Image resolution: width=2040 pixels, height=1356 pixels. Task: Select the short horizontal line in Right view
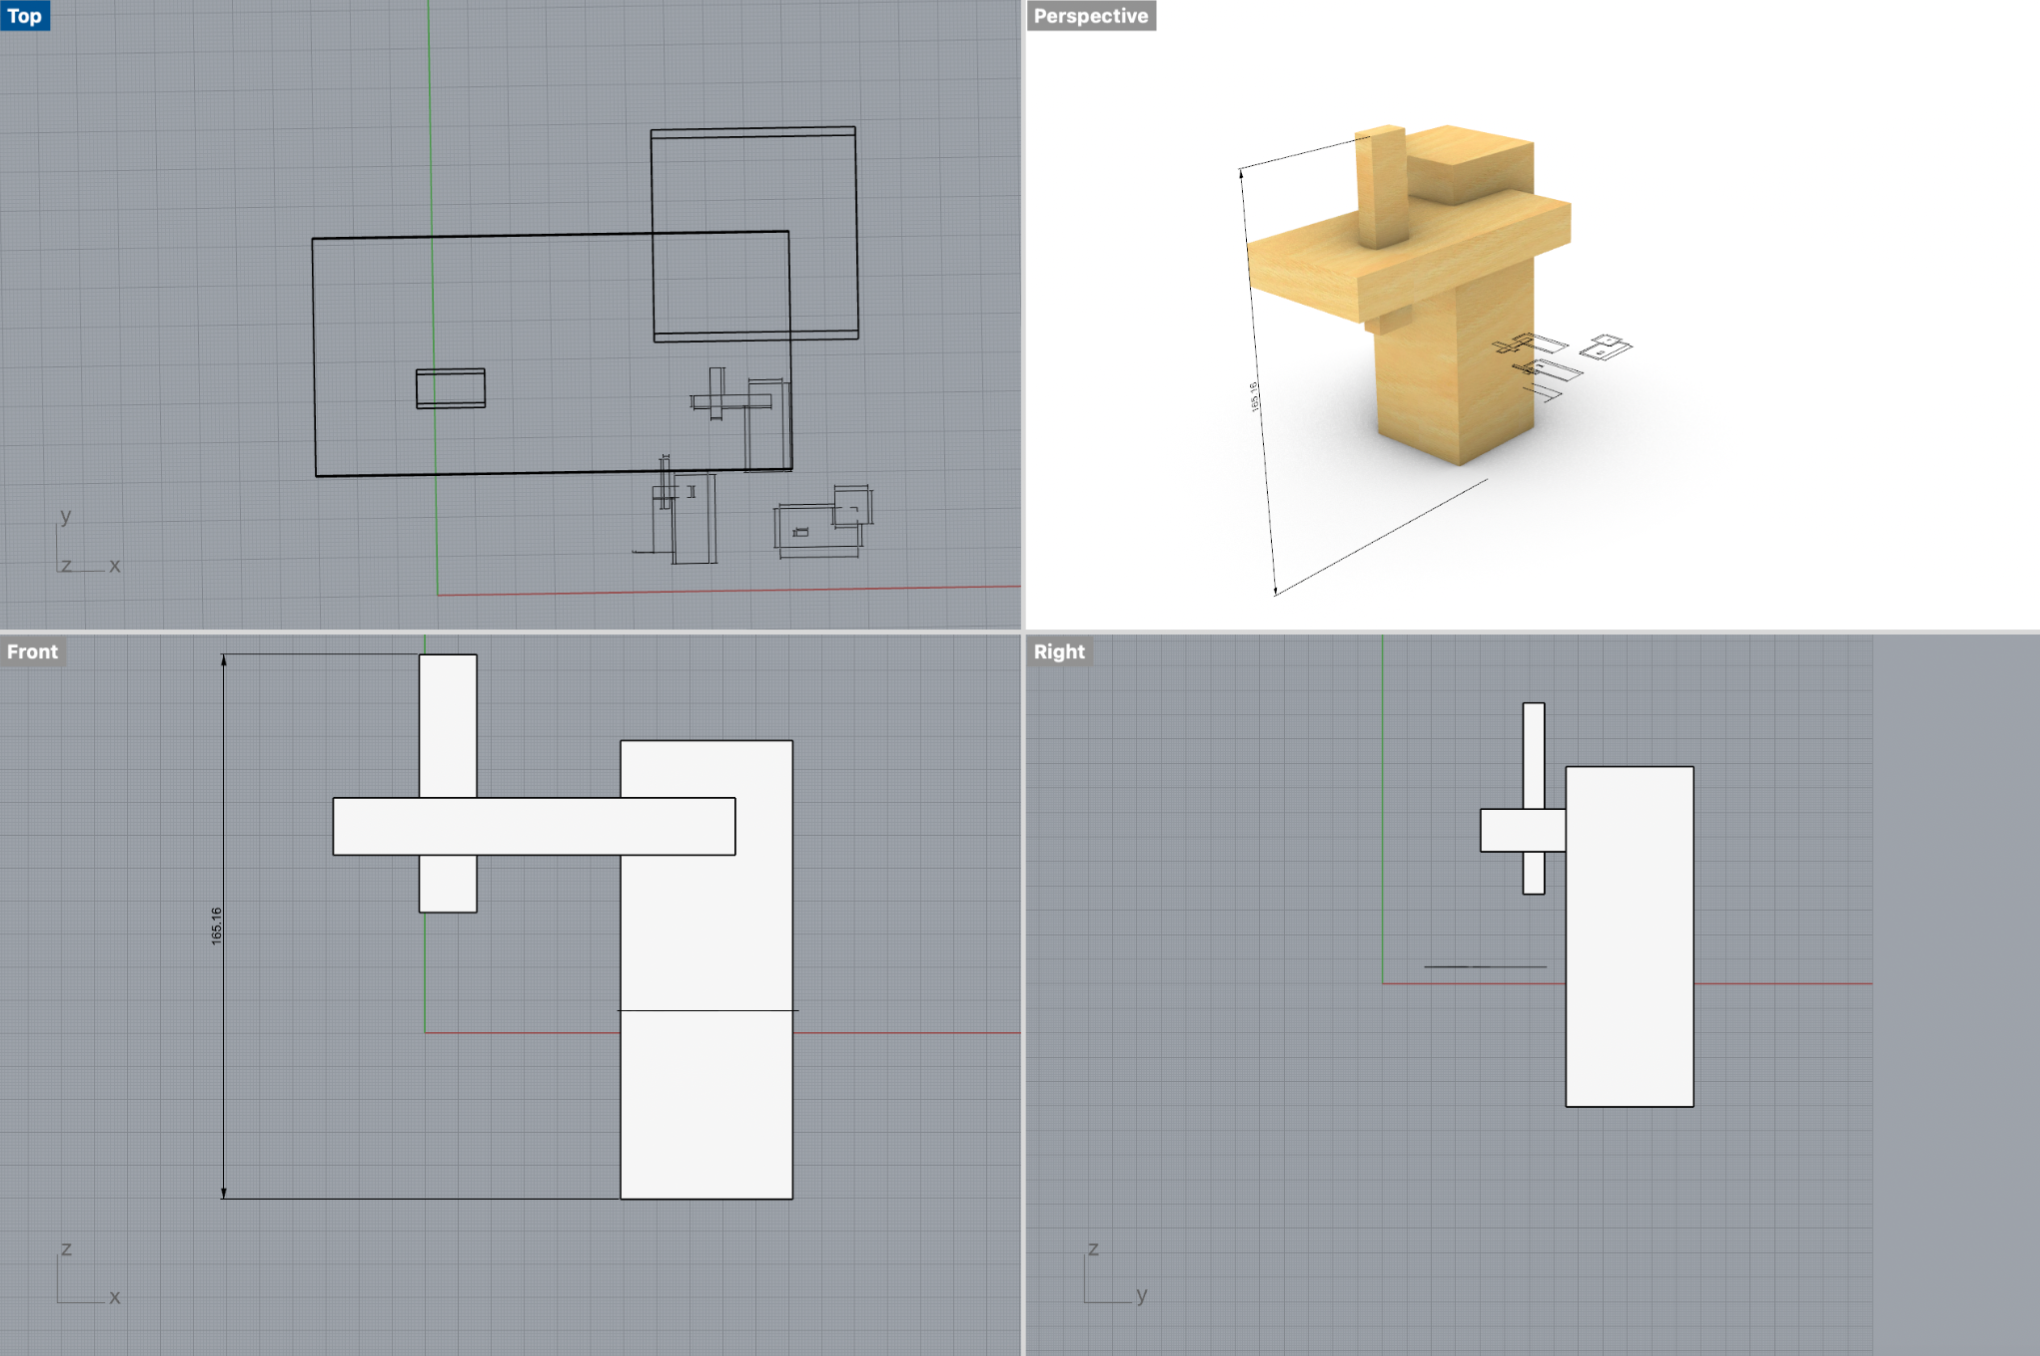coord(1485,967)
